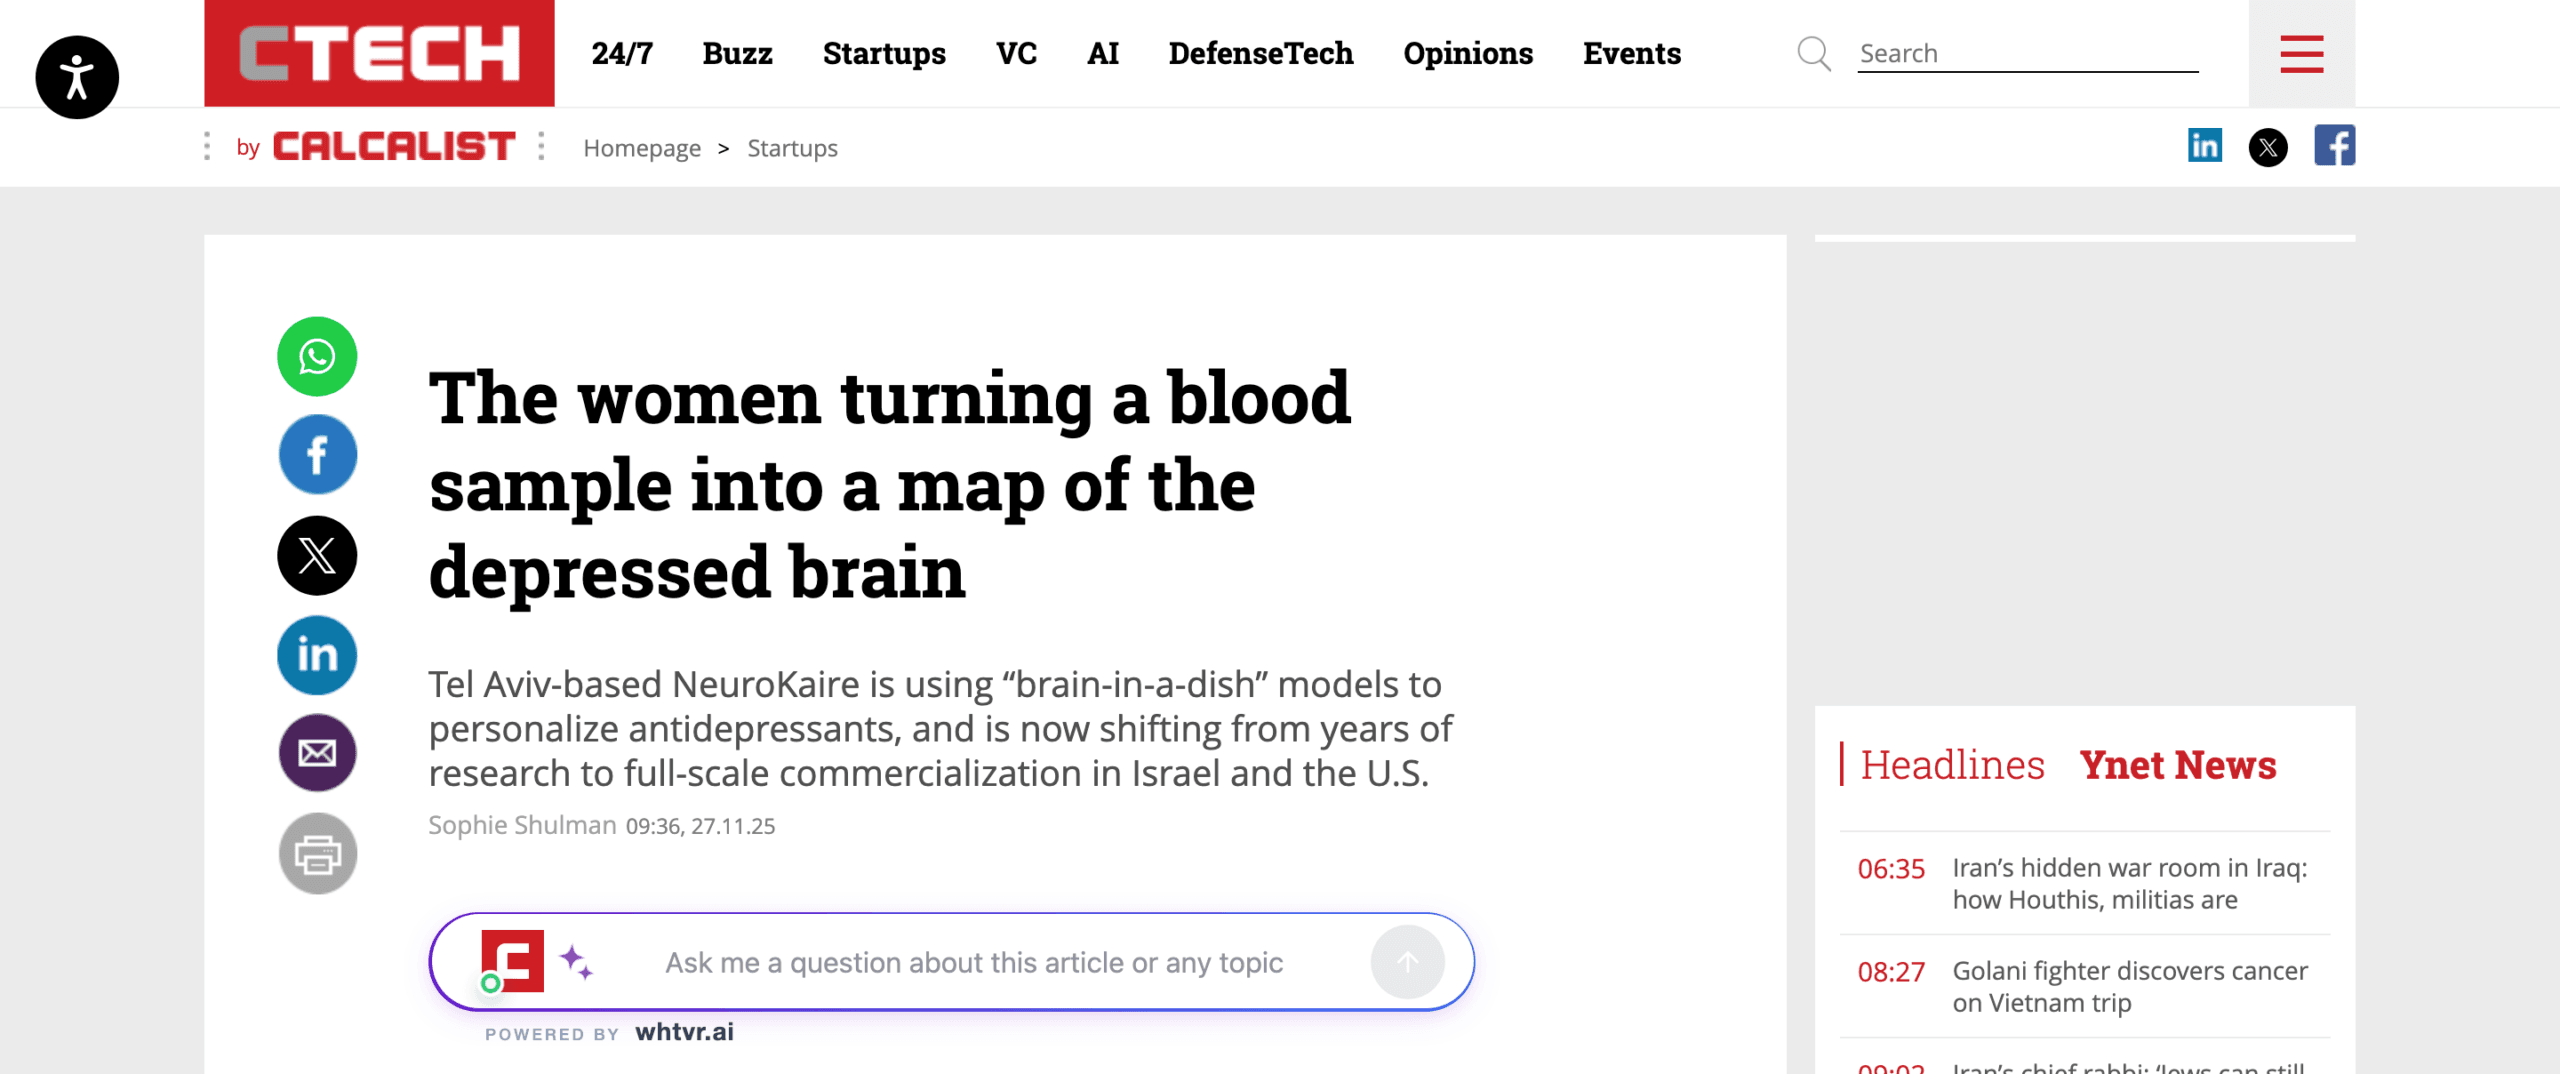
Task: Click the Calcalist logo
Action: click(x=394, y=147)
